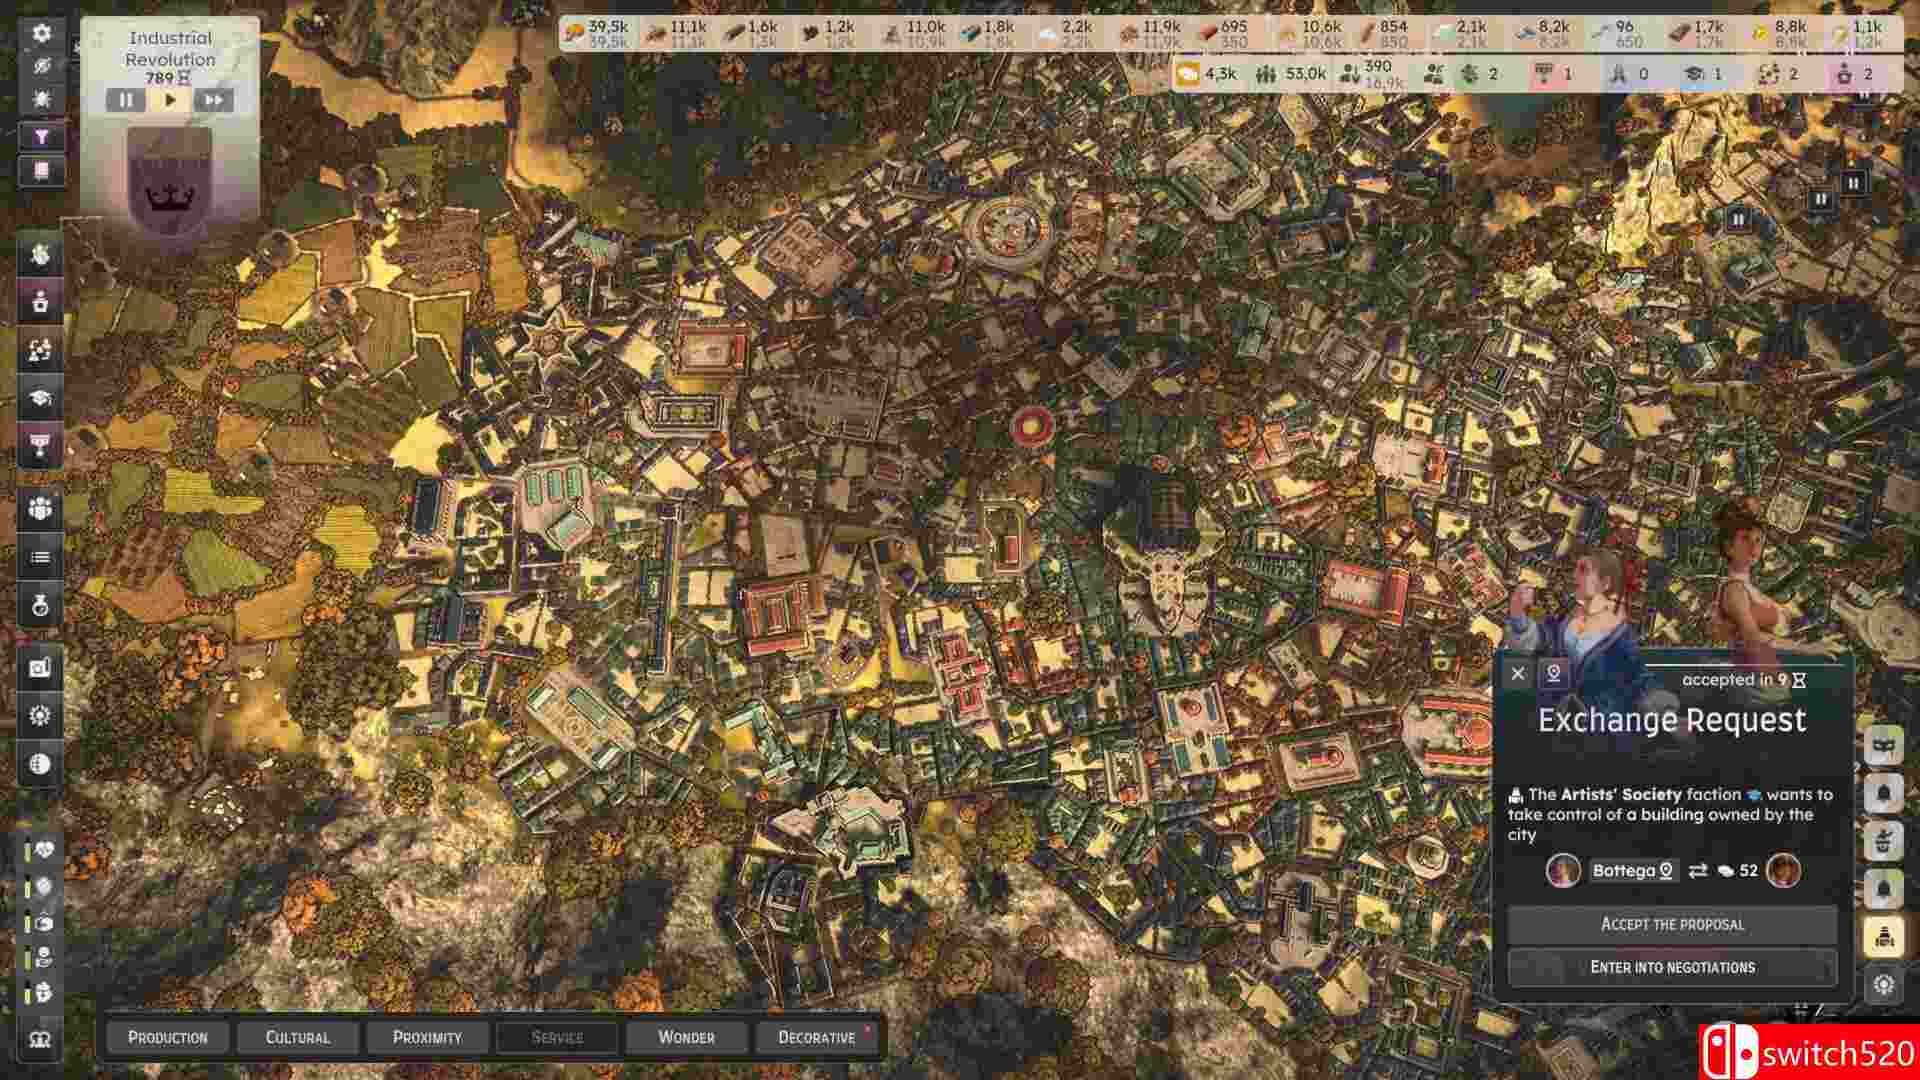This screenshot has height=1080, width=1920.
Task: Open the list overview sidebar panel
Action: (x=40, y=557)
